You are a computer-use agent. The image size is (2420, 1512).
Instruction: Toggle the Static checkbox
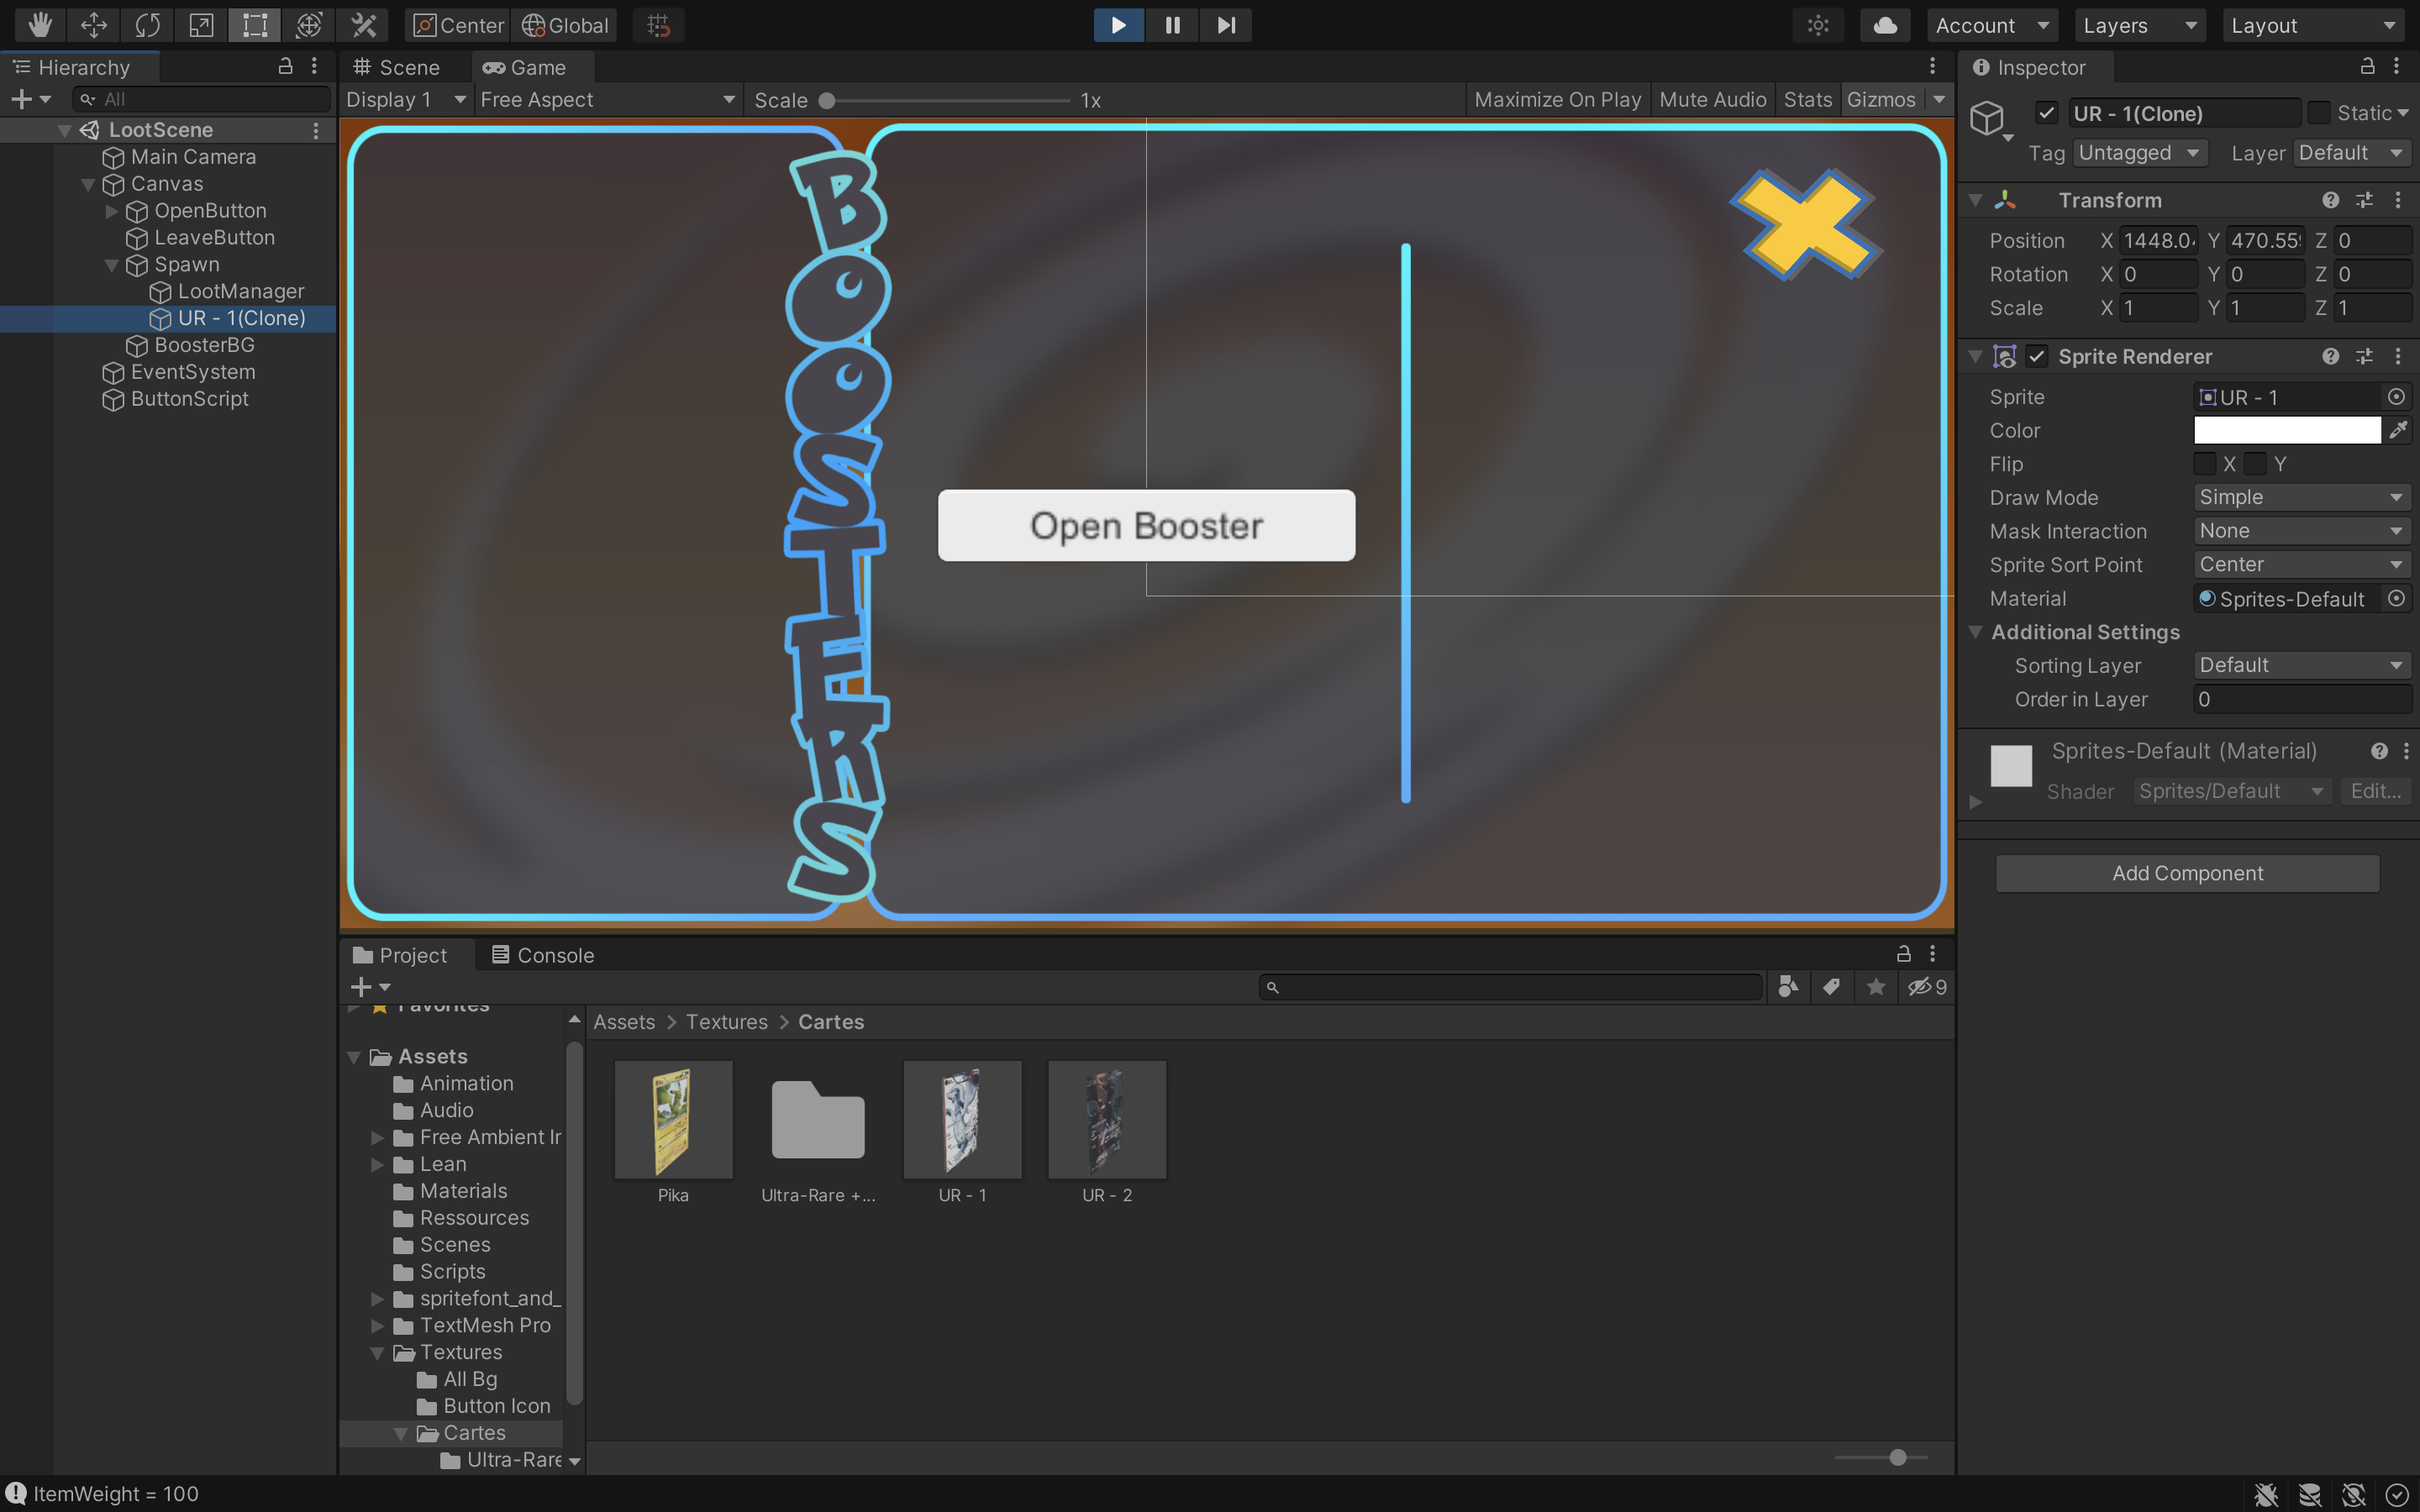(2318, 113)
